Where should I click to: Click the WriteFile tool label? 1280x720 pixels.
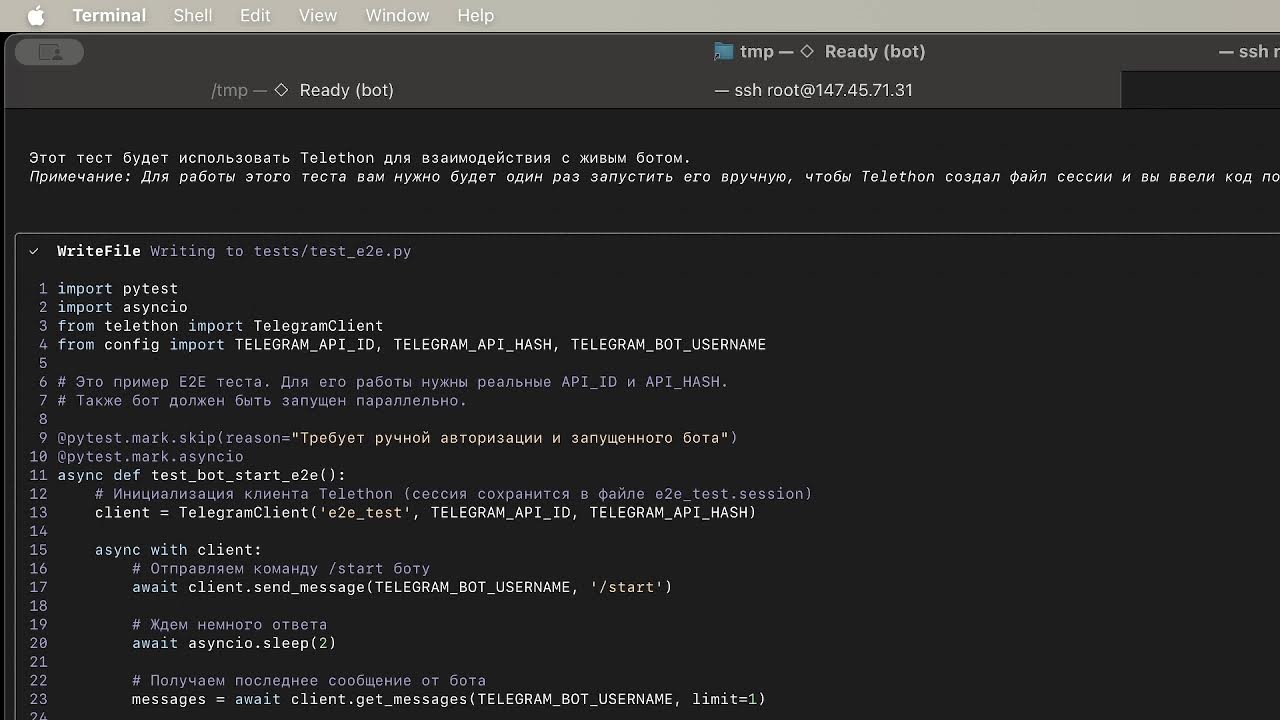click(x=99, y=251)
